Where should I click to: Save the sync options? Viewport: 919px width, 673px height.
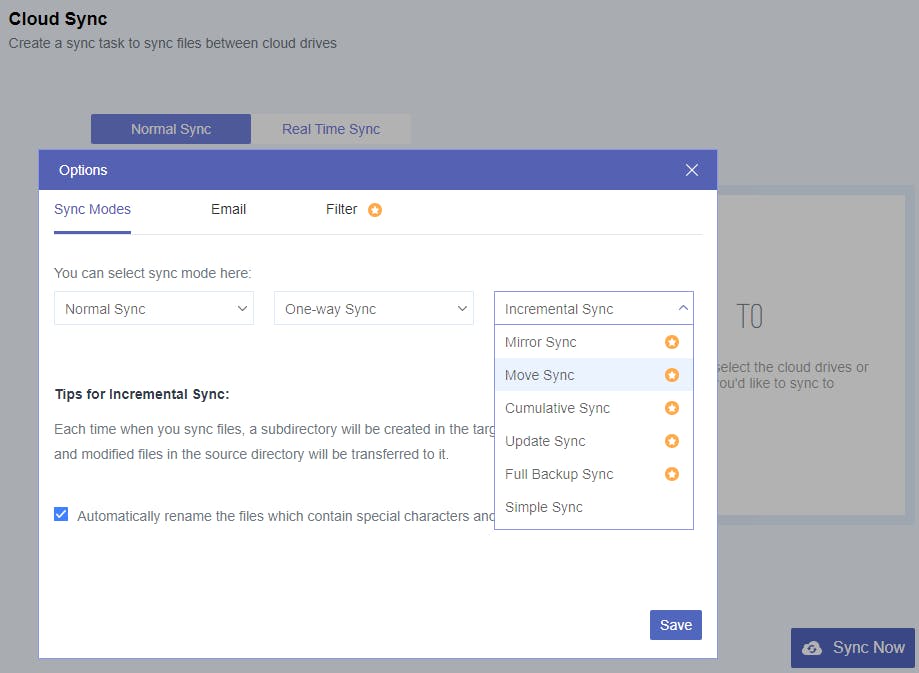(675, 625)
